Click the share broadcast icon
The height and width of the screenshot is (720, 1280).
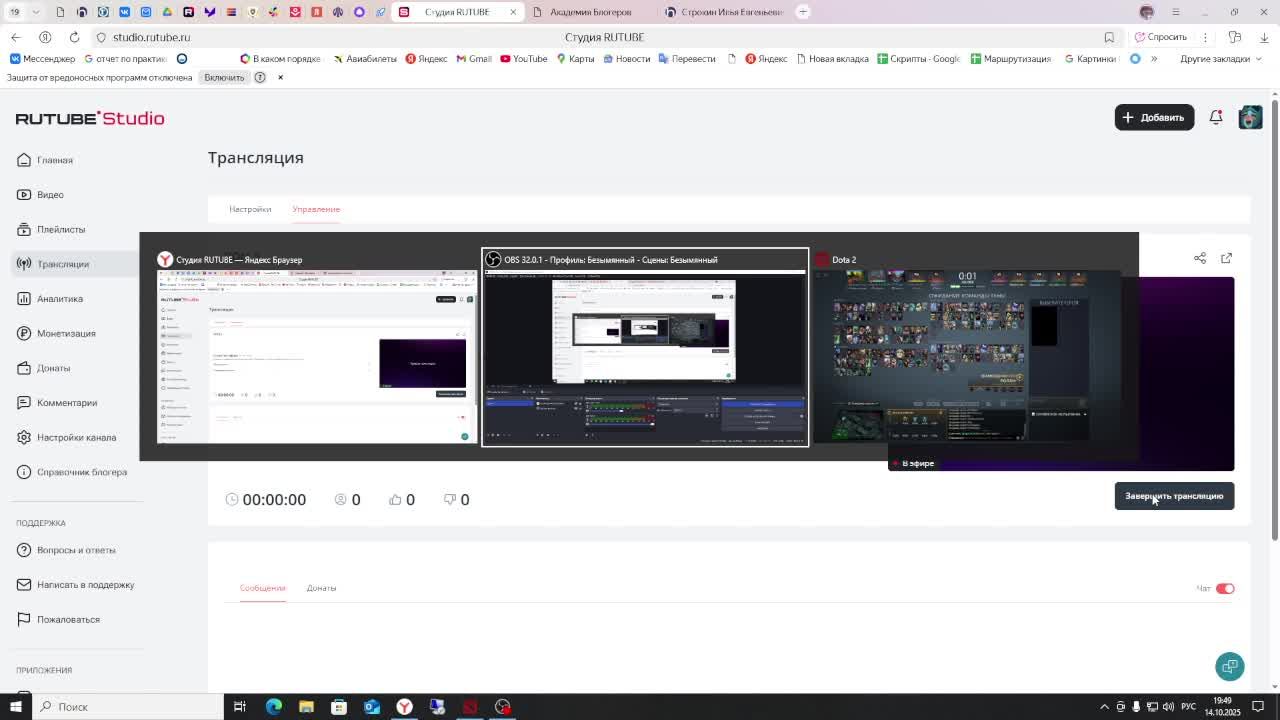pos(1200,258)
